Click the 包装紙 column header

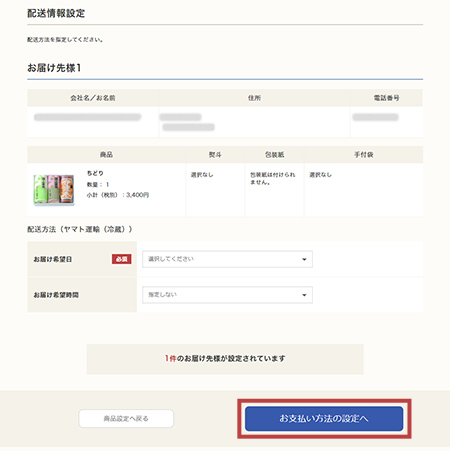274,154
